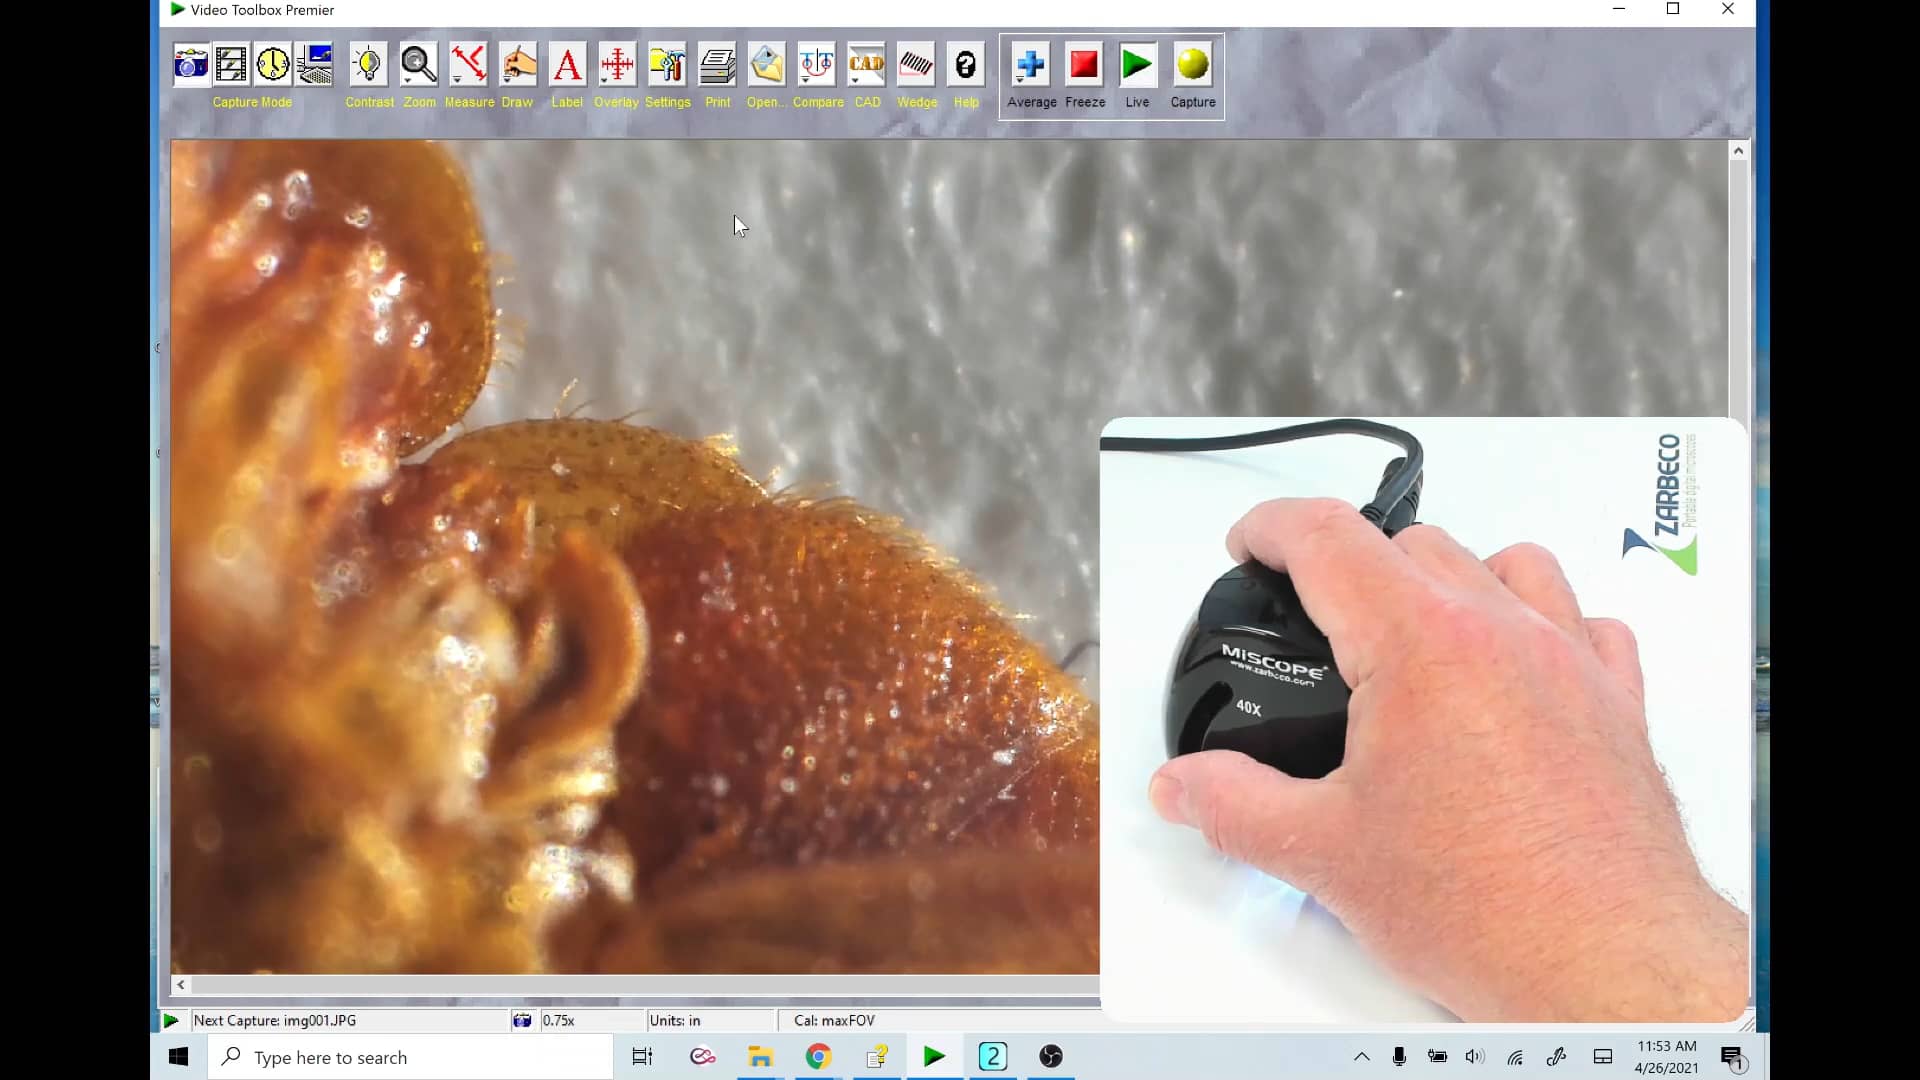Select the still camera capture mode icon
1920x1080 pixels.
click(x=191, y=65)
